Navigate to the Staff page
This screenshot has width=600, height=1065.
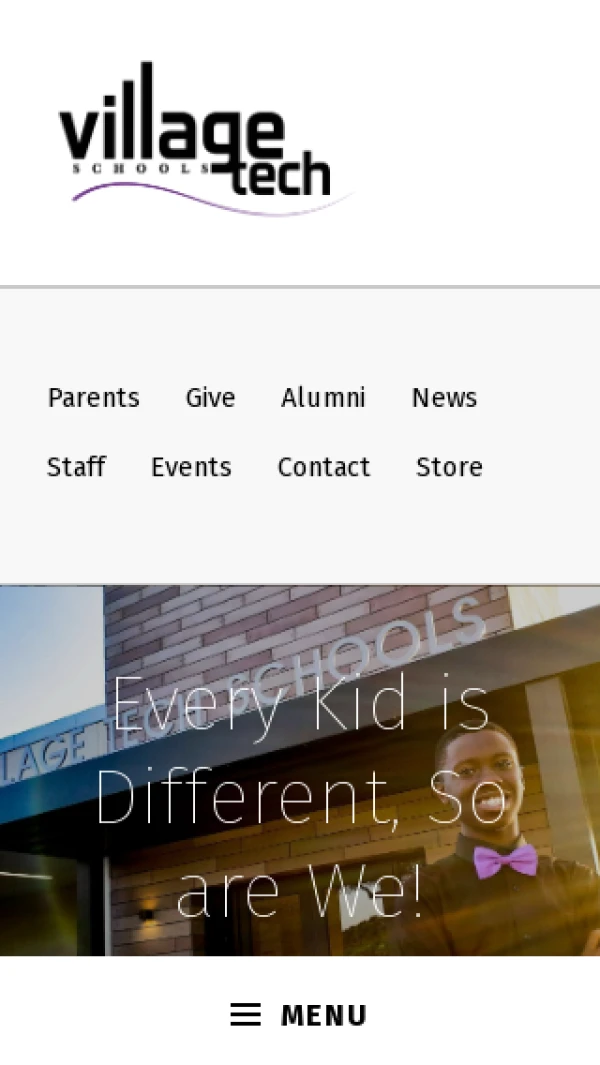click(x=76, y=467)
